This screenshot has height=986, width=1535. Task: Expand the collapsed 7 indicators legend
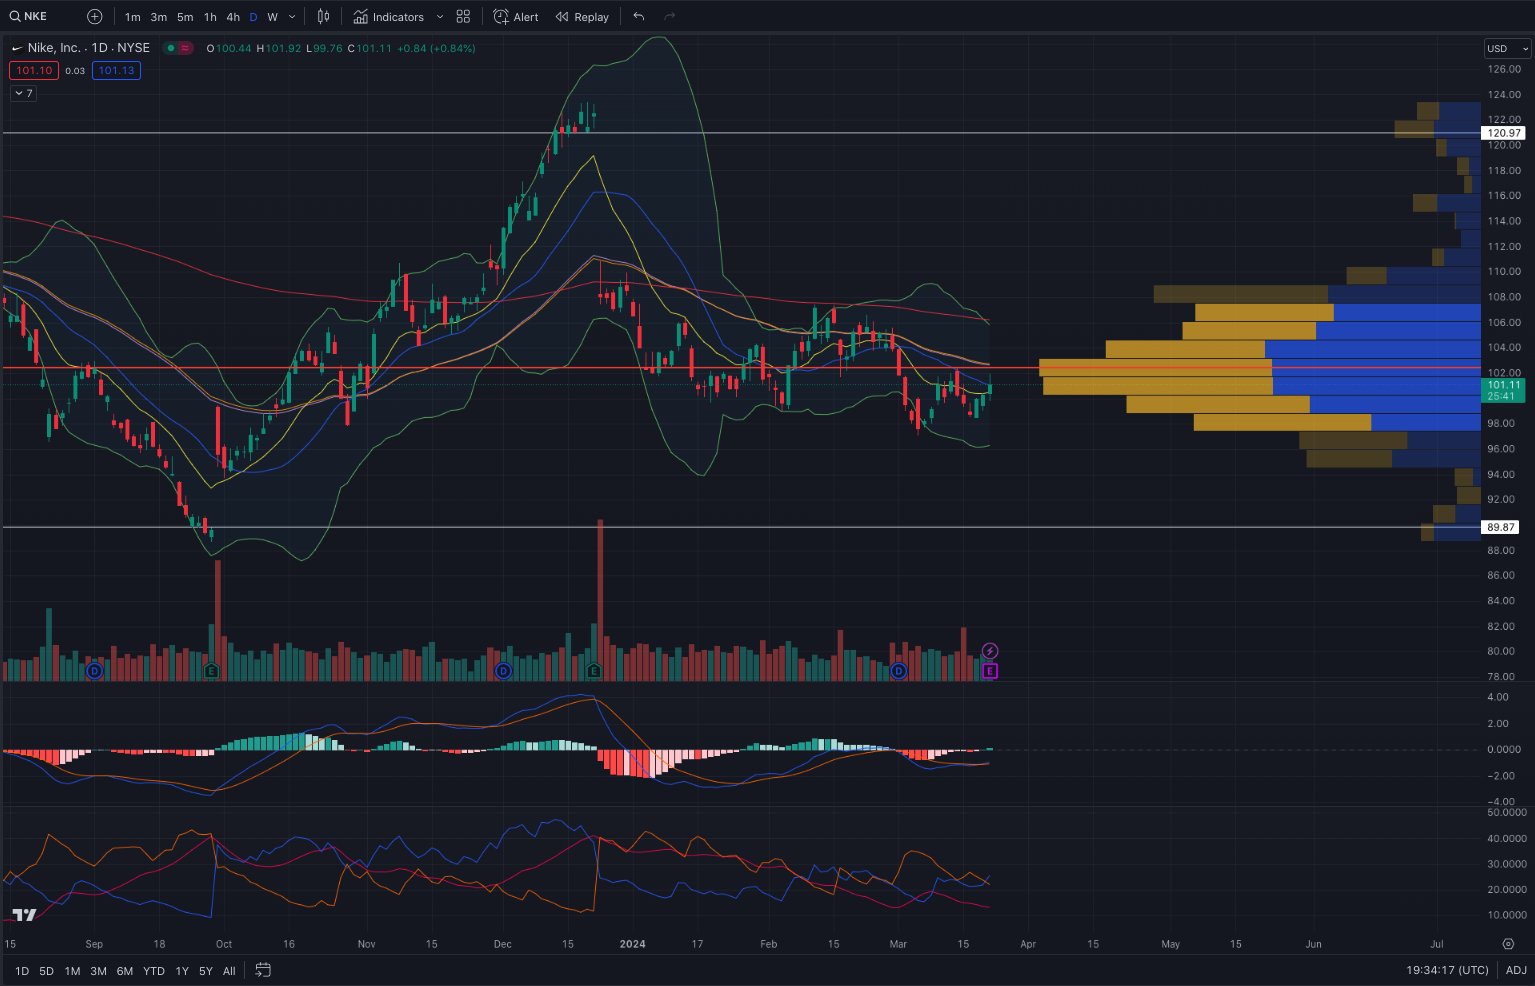point(23,93)
